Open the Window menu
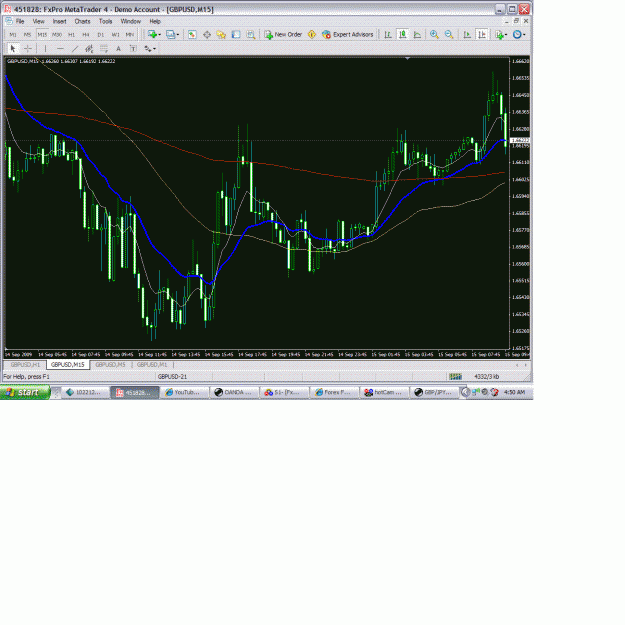 pyautogui.click(x=130, y=21)
